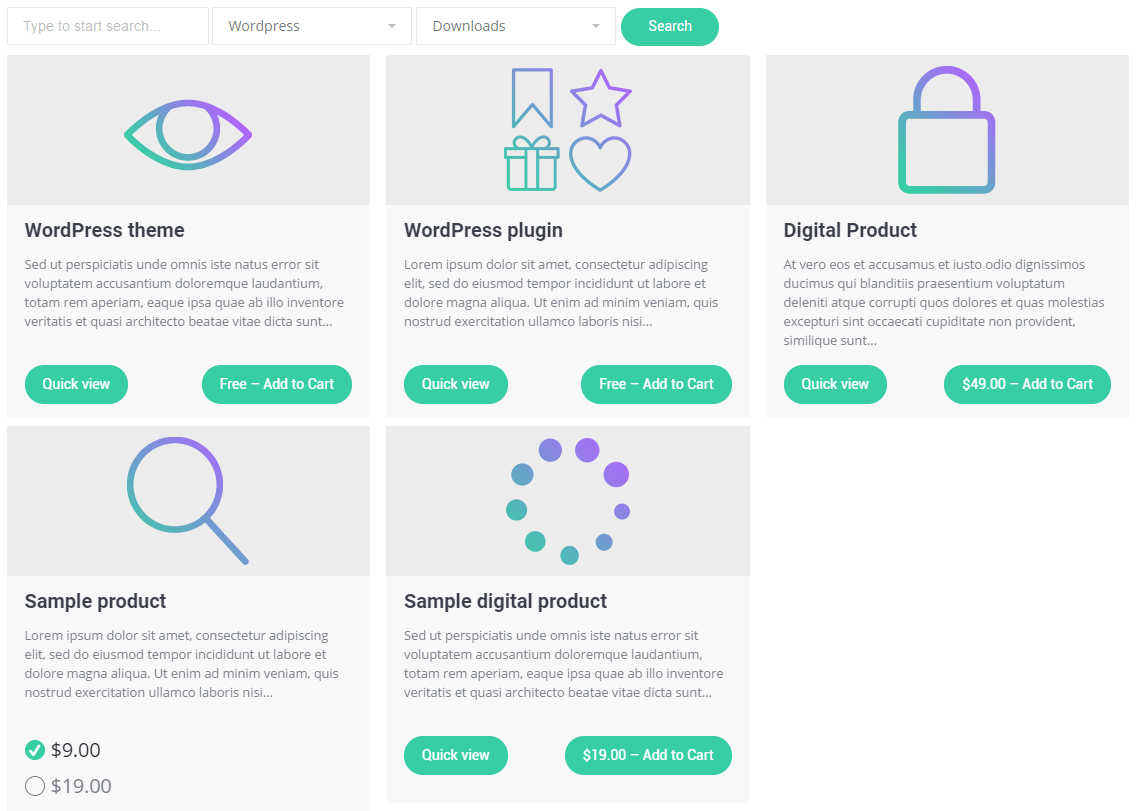The image size is (1136, 811).
Task: Click the star icon in WordPress plugin image
Action: [601, 99]
